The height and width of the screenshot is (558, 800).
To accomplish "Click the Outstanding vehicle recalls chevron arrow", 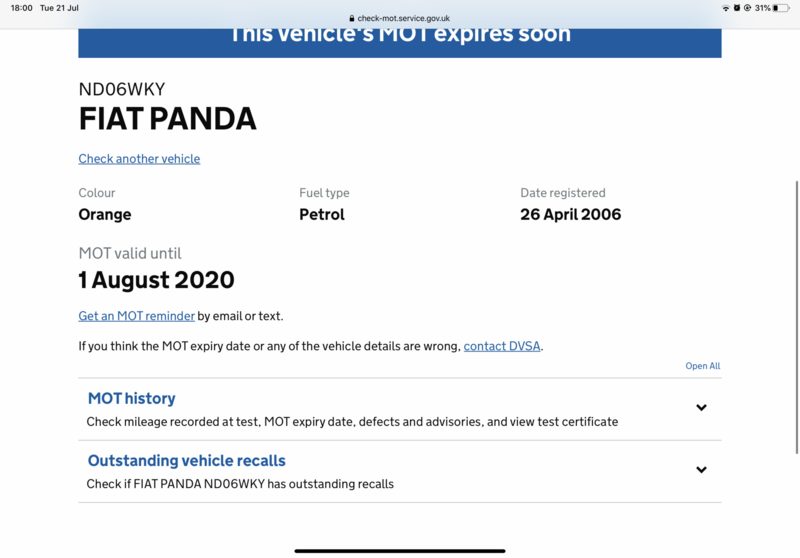I will coord(701,470).
